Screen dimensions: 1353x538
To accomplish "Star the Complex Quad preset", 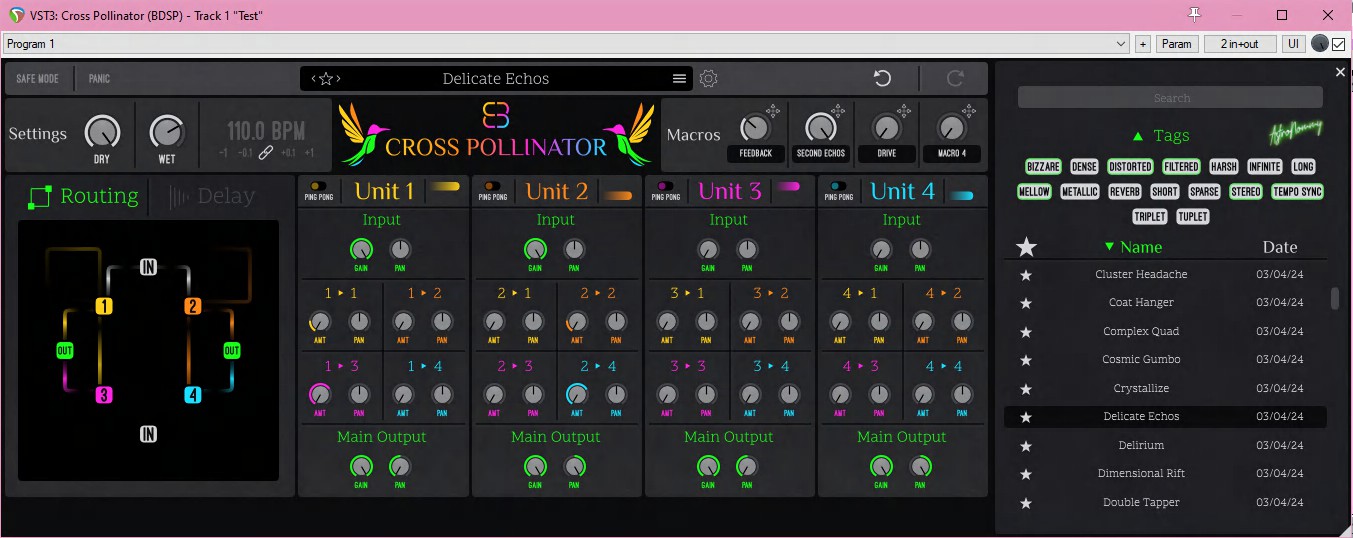I will click(1025, 332).
